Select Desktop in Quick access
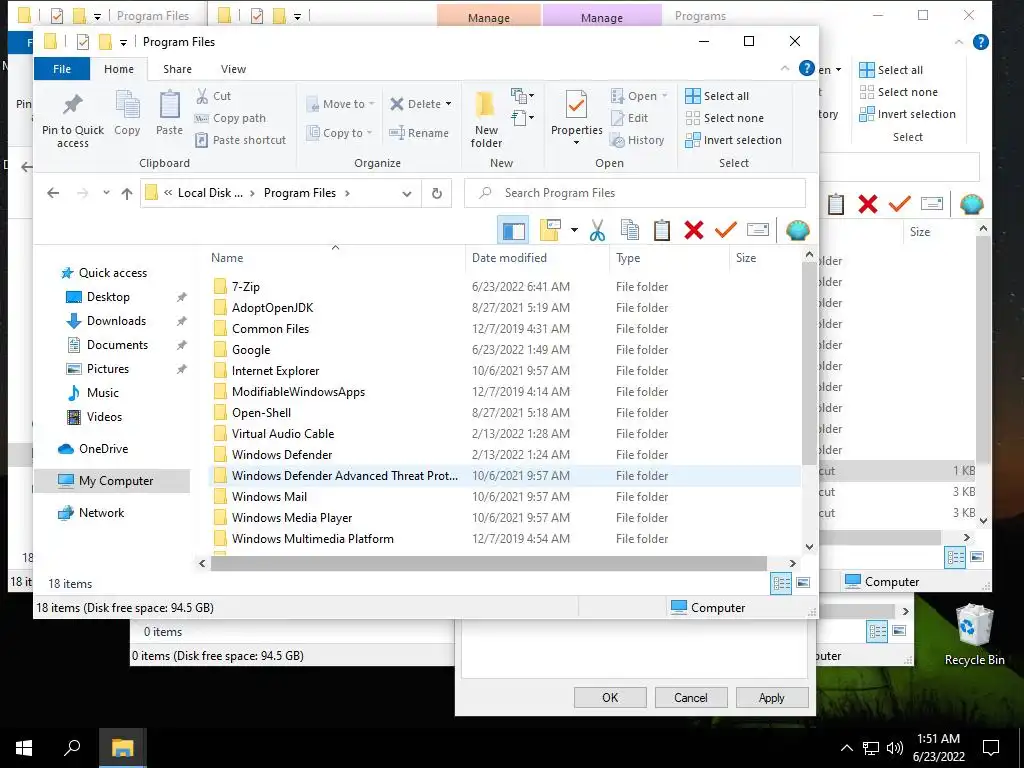The image size is (1024, 768). click(108, 297)
